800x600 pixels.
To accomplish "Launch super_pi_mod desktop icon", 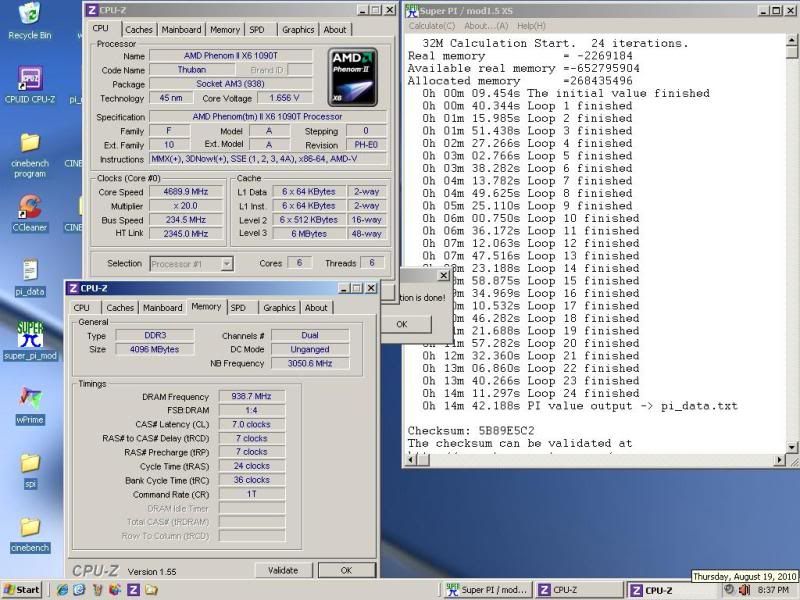I will [x=30, y=341].
